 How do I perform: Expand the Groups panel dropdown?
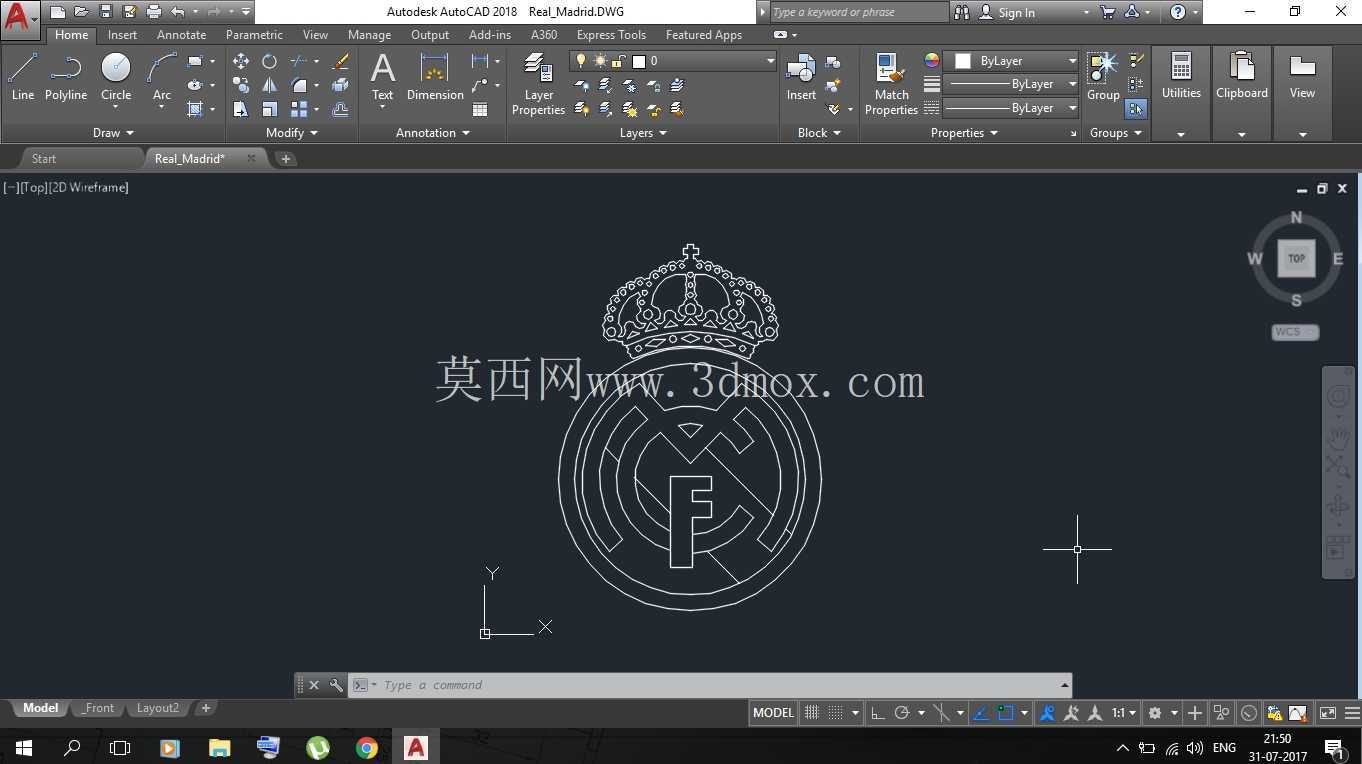[1116, 133]
